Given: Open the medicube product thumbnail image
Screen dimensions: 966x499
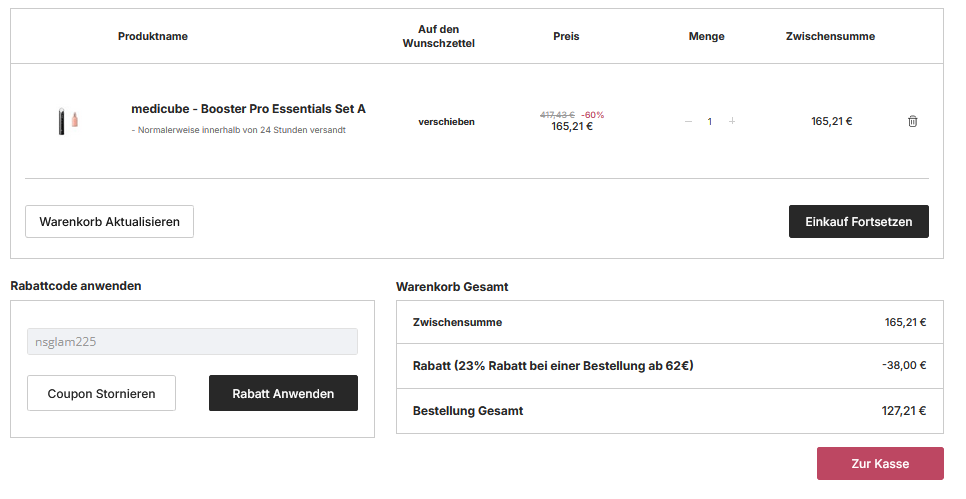Looking at the screenshot, I should pos(68,121).
